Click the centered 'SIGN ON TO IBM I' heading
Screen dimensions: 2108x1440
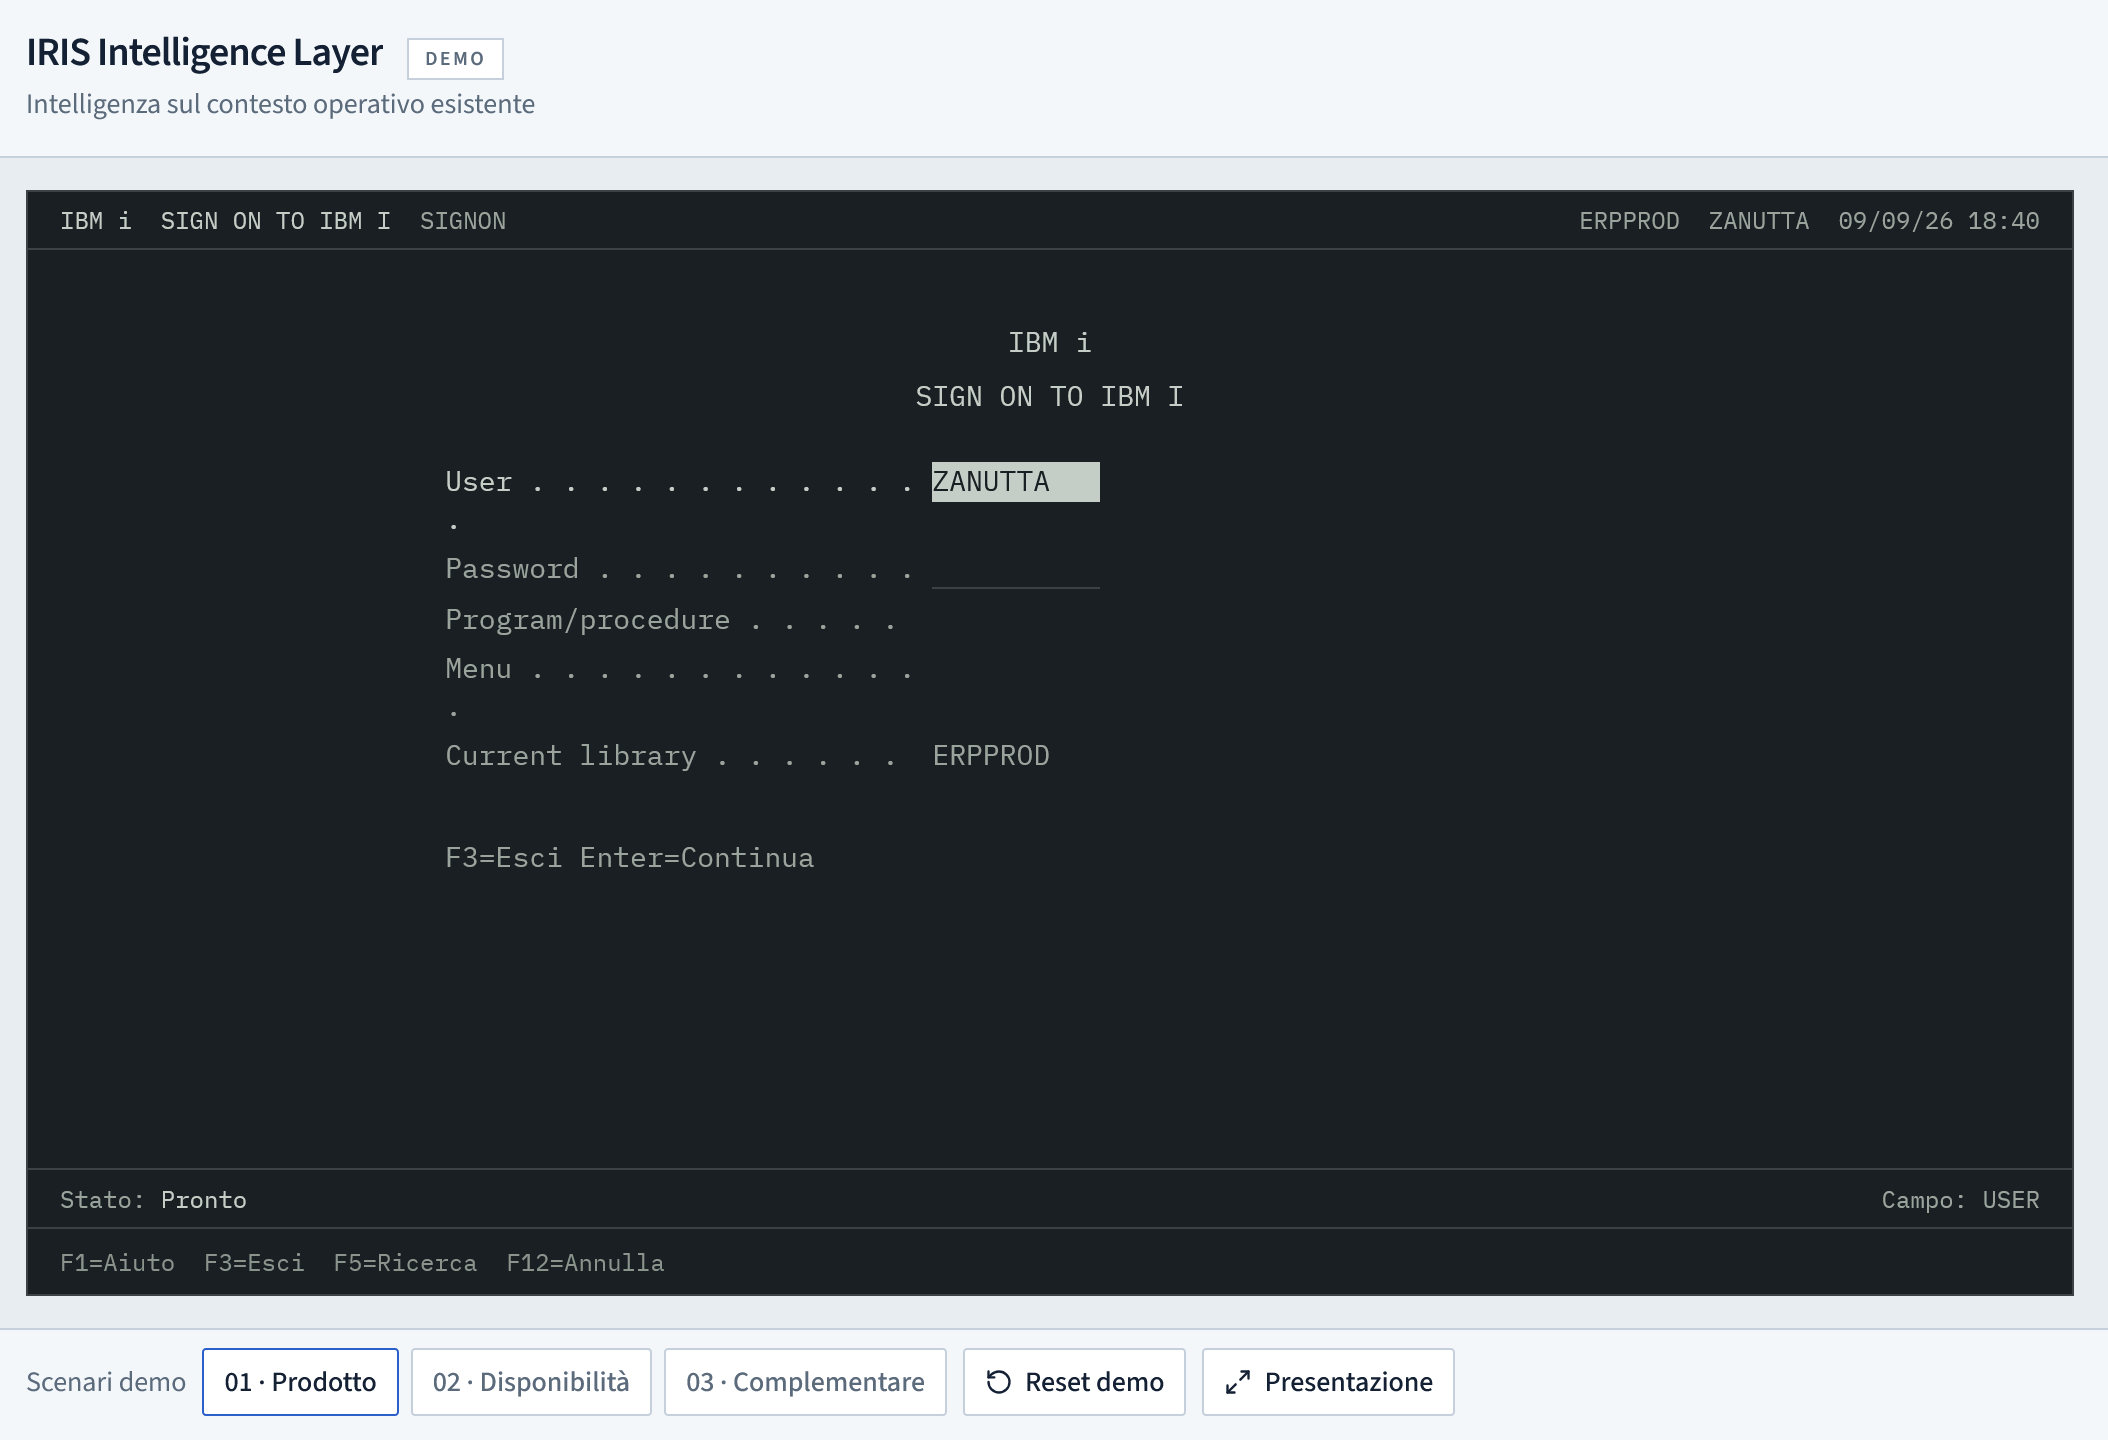1049,397
